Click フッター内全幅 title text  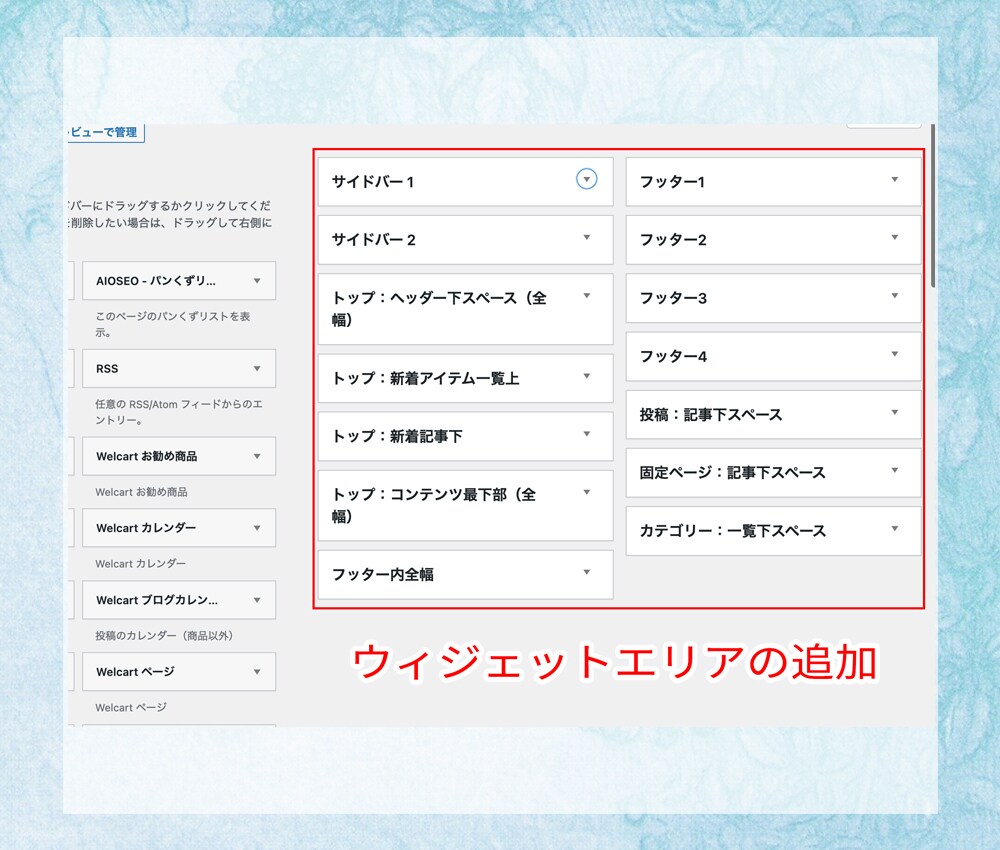tap(383, 575)
